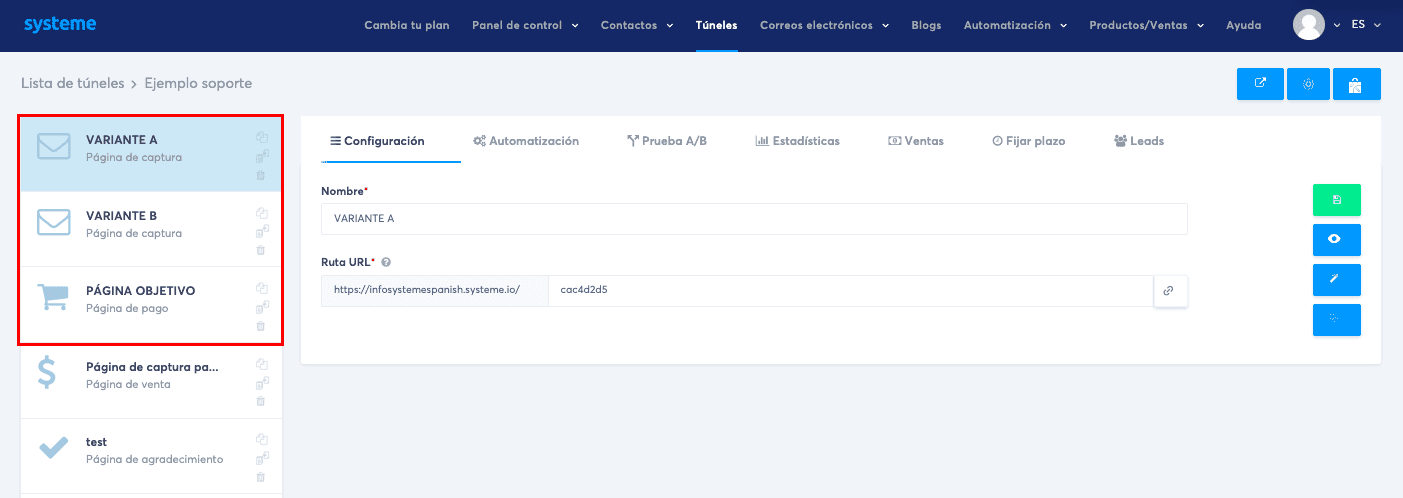Open funnel in new window via external-link button
The width and height of the screenshot is (1403, 498).
[x=1261, y=84]
